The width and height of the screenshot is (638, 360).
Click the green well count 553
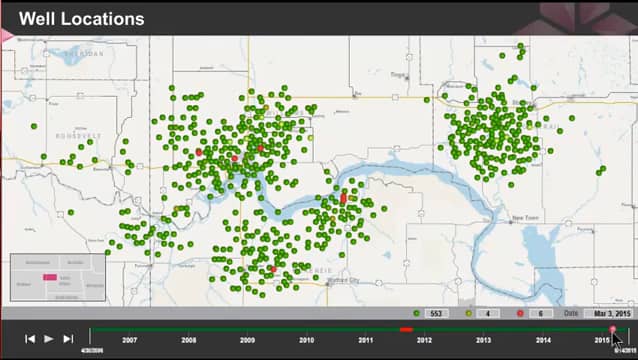pyautogui.click(x=436, y=314)
